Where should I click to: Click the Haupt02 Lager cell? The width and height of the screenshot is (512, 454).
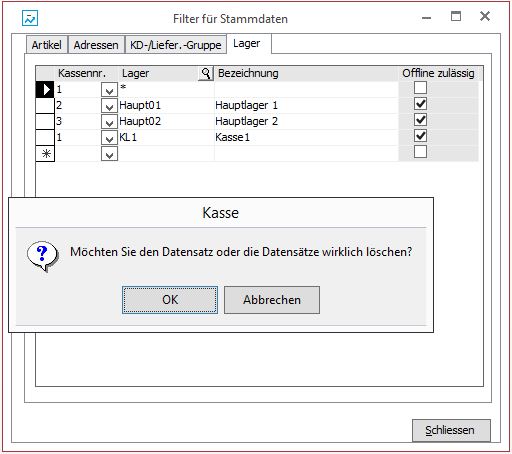[166, 121]
